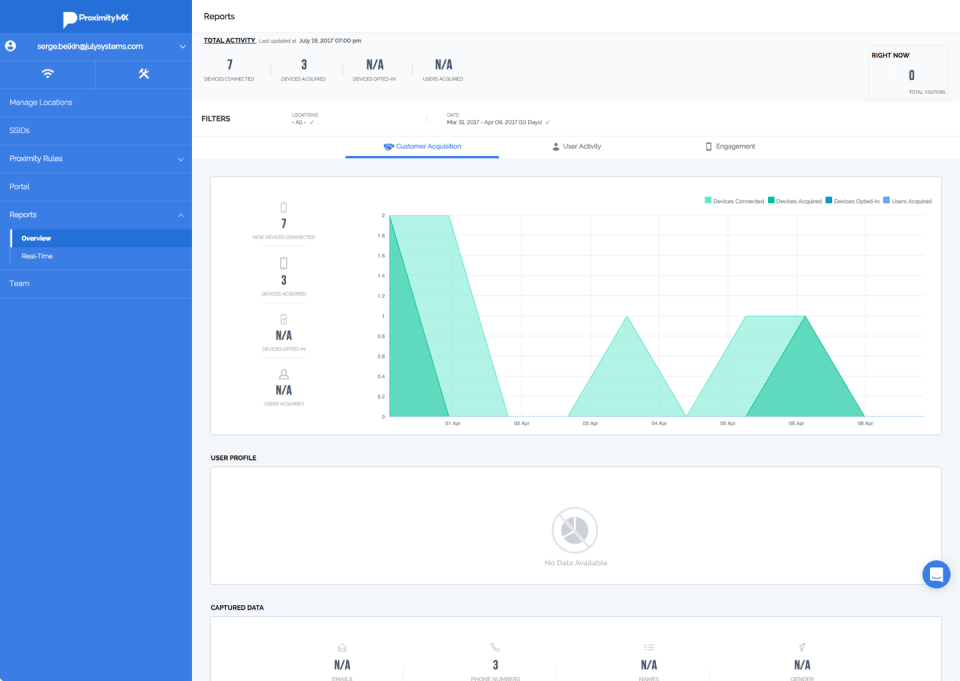Image resolution: width=960 pixels, height=681 pixels.
Task: Toggle Devices Connected legend swatch
Action: pyautogui.click(x=708, y=200)
